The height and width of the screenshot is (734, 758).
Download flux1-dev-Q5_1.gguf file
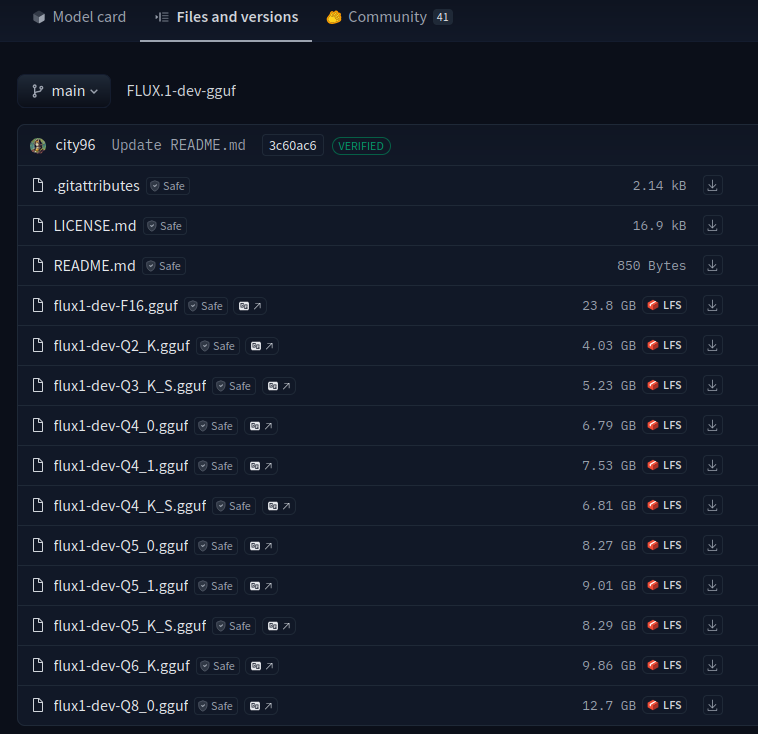coord(712,586)
